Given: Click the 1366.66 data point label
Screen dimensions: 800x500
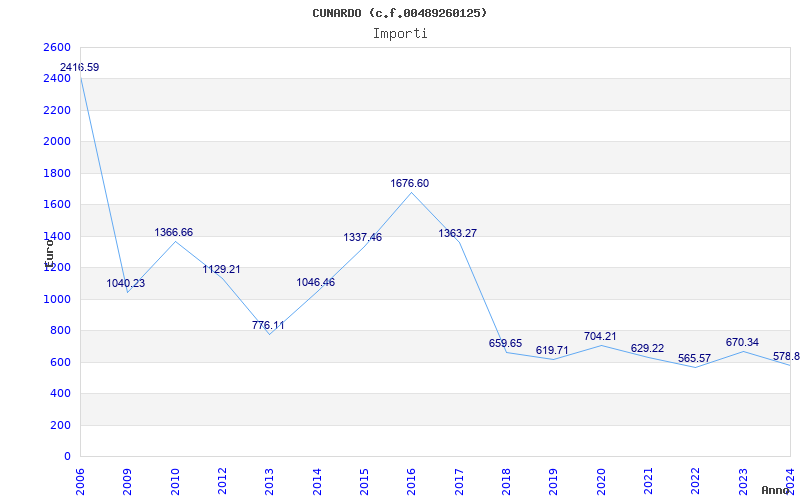Looking at the screenshot, I should 173,232.
